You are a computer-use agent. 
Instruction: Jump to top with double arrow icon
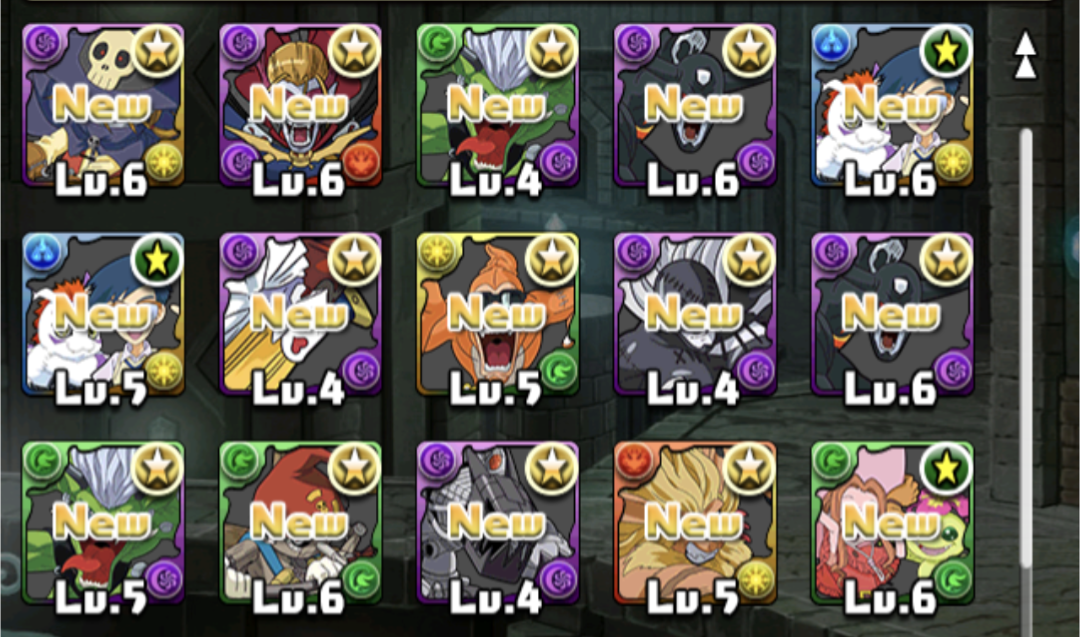point(1025,56)
